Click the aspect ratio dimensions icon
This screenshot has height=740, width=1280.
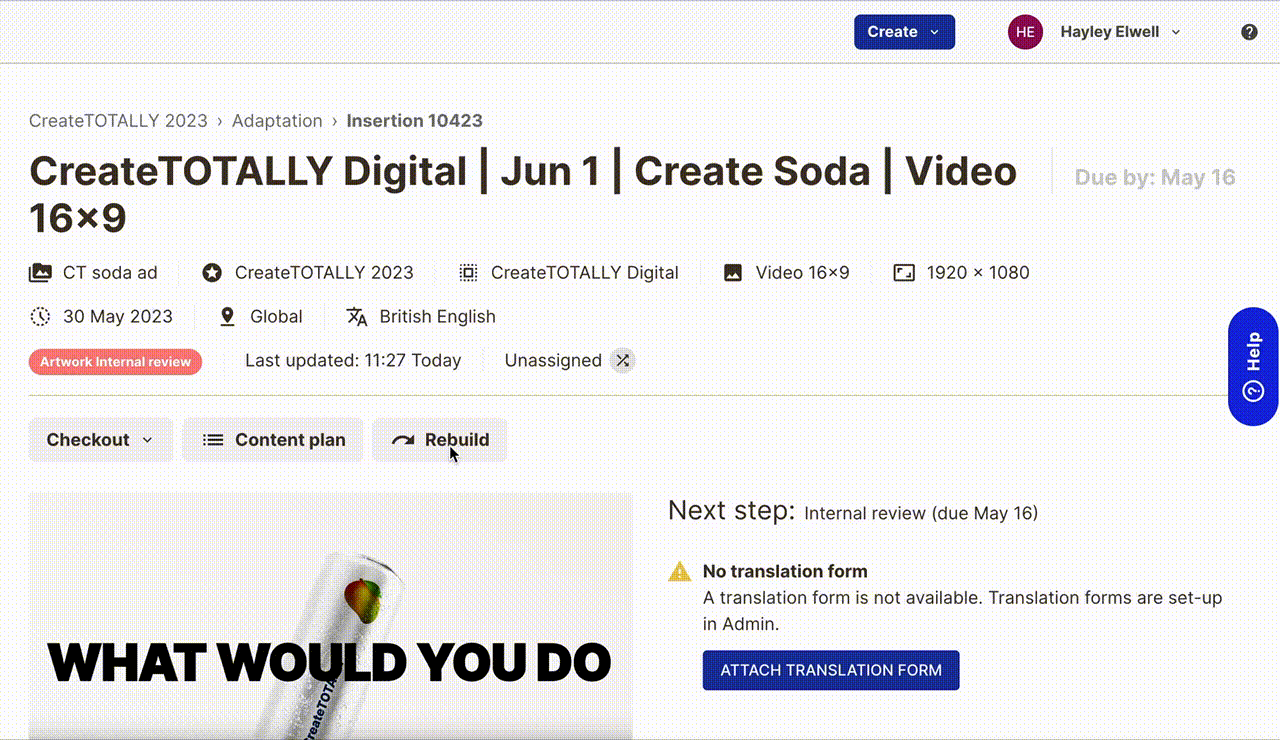pyautogui.click(x=904, y=272)
